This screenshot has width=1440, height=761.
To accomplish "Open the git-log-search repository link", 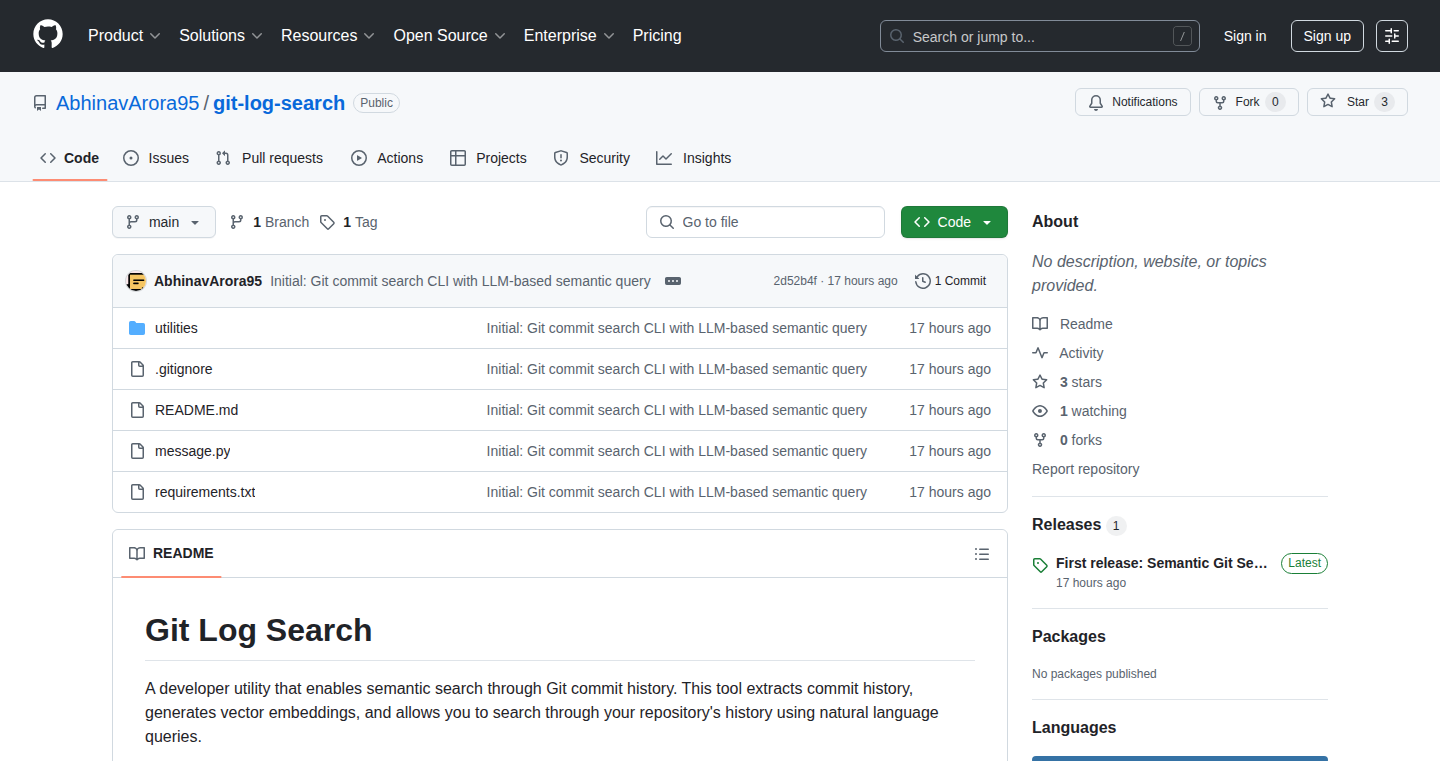I will tap(279, 103).
